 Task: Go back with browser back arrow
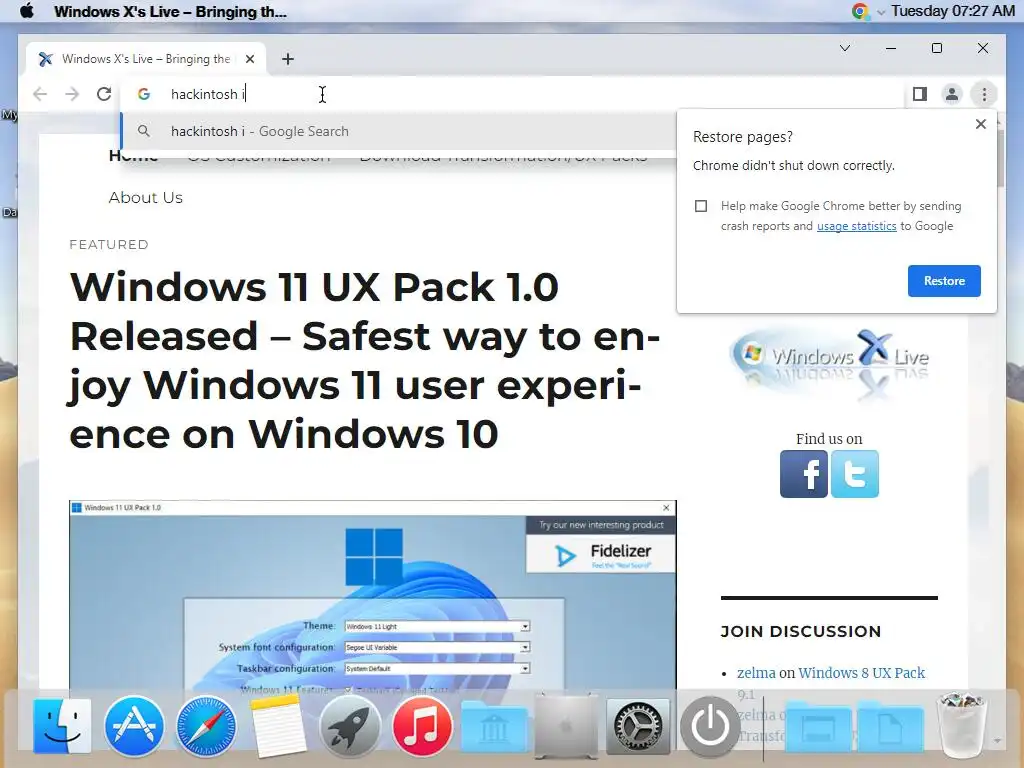[x=40, y=94]
